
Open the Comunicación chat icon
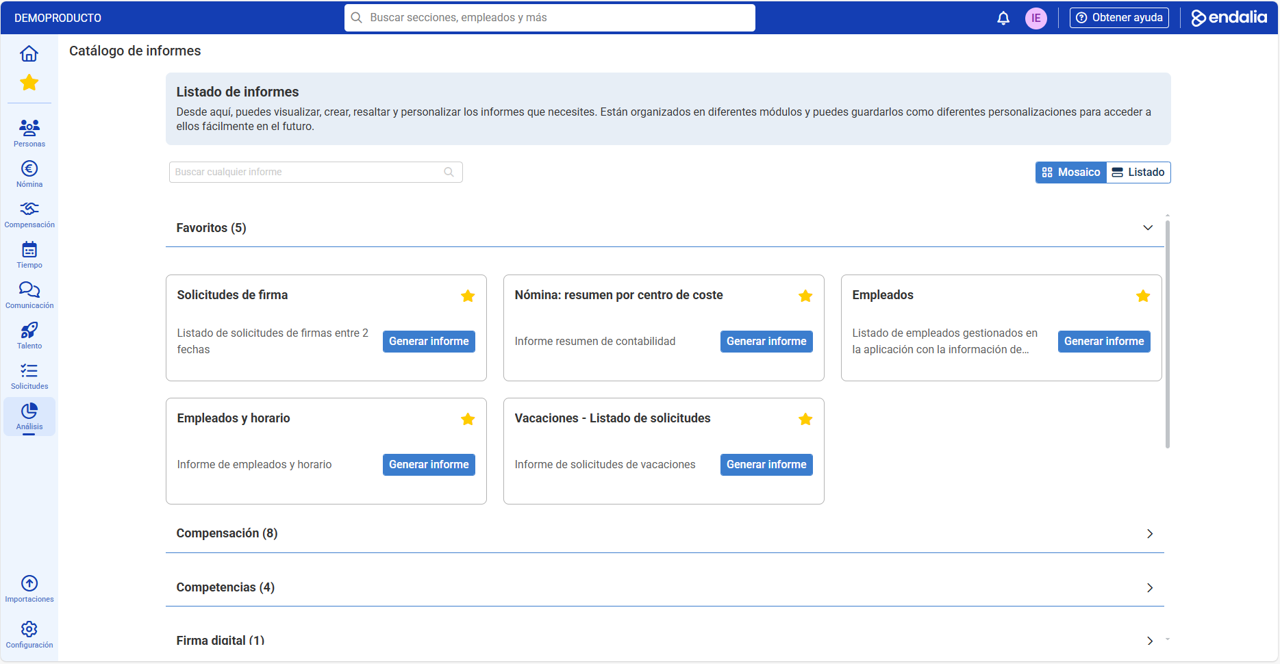29,290
